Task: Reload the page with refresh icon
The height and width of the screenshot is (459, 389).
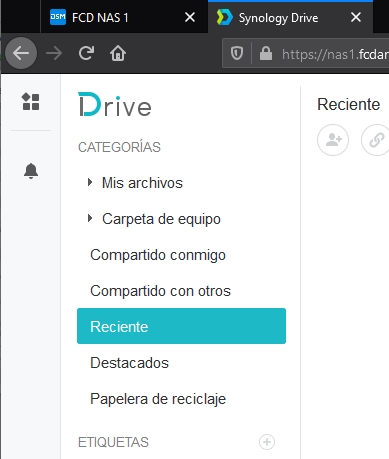Action: coord(86,53)
